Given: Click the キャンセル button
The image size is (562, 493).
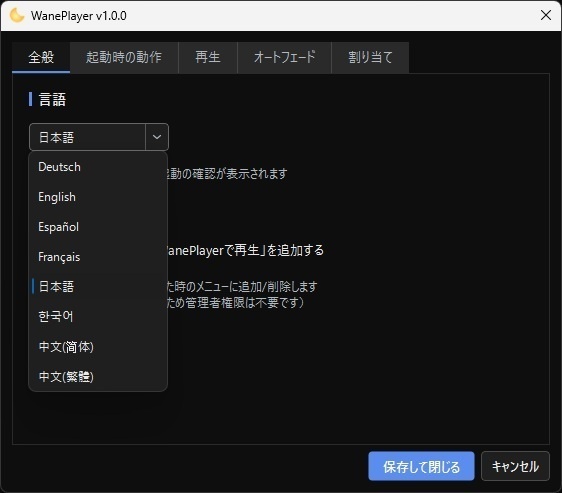Looking at the screenshot, I should point(515,466).
